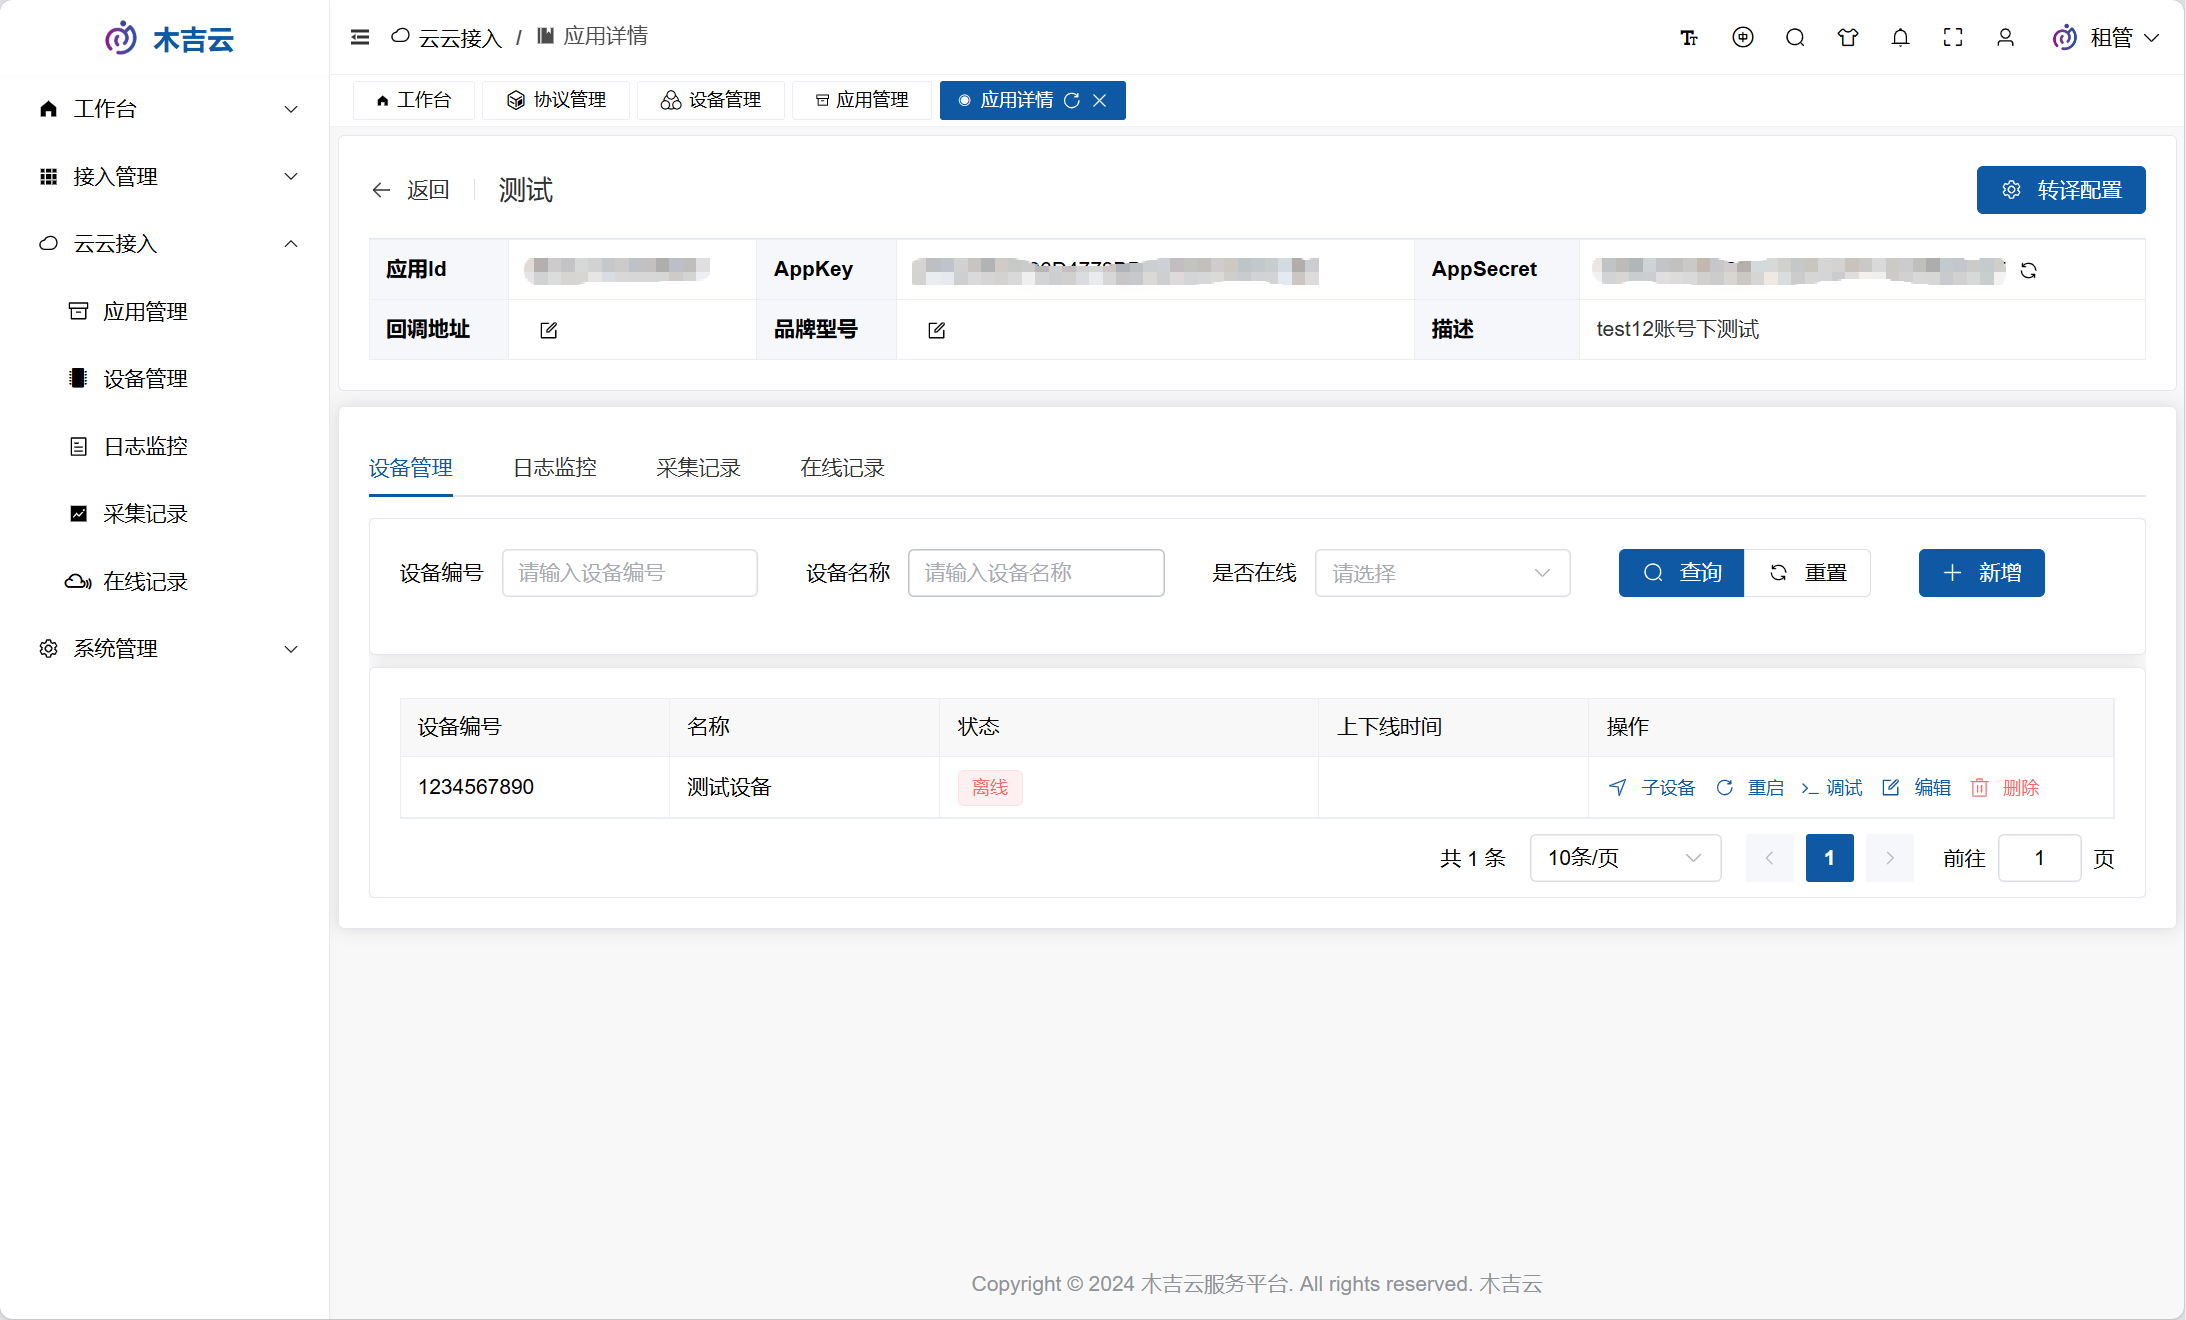This screenshot has width=2186, height=1320.
Task: Click the 木吉云 logo
Action: [169, 39]
